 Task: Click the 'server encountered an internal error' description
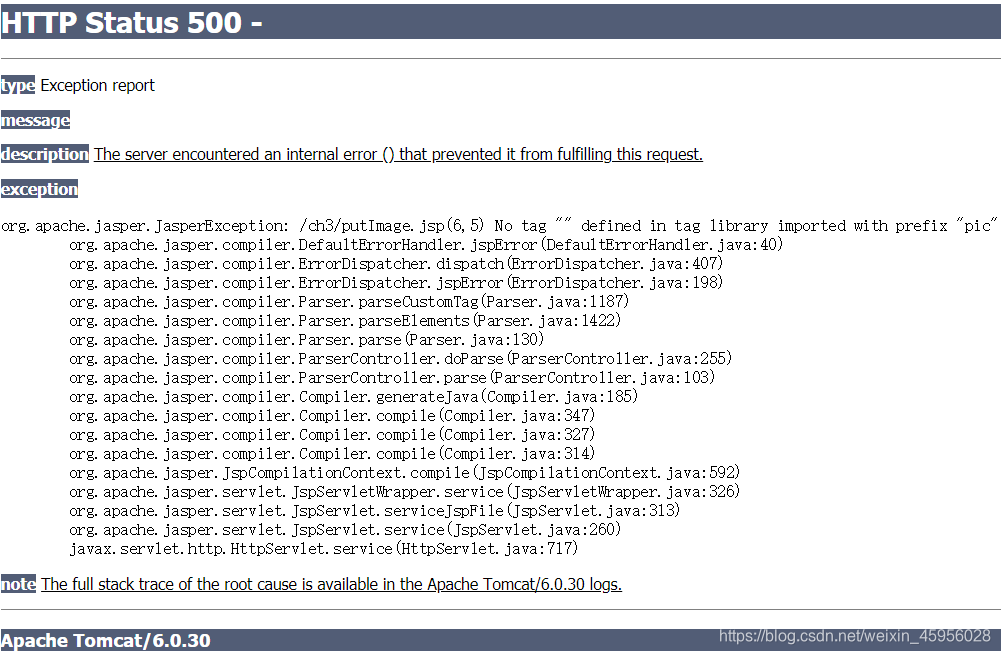(398, 154)
